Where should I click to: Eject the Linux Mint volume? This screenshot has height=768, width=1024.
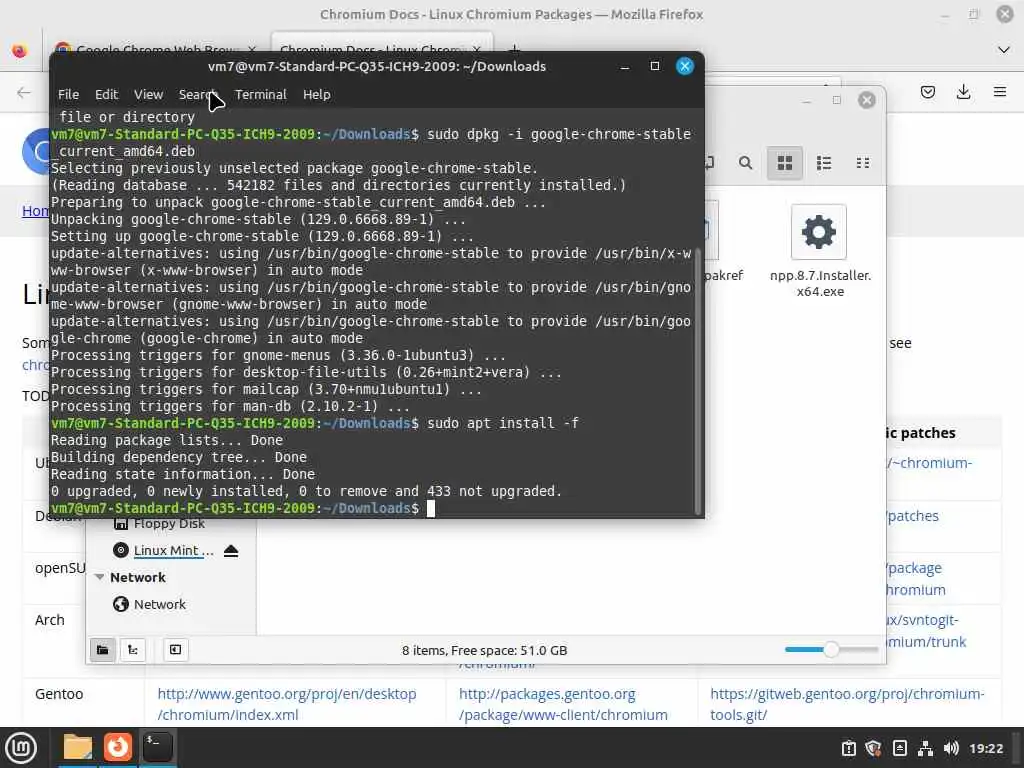click(231, 551)
